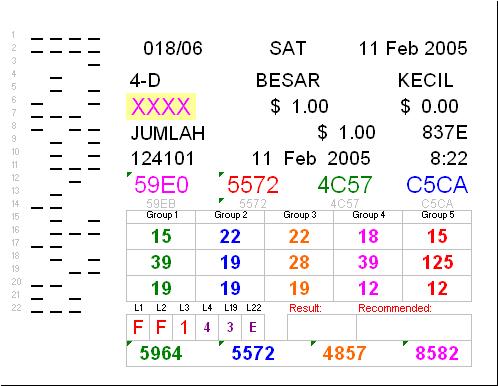This screenshot has height=386, width=498.
Task: Click the blue C5CA code
Action: [437, 185]
